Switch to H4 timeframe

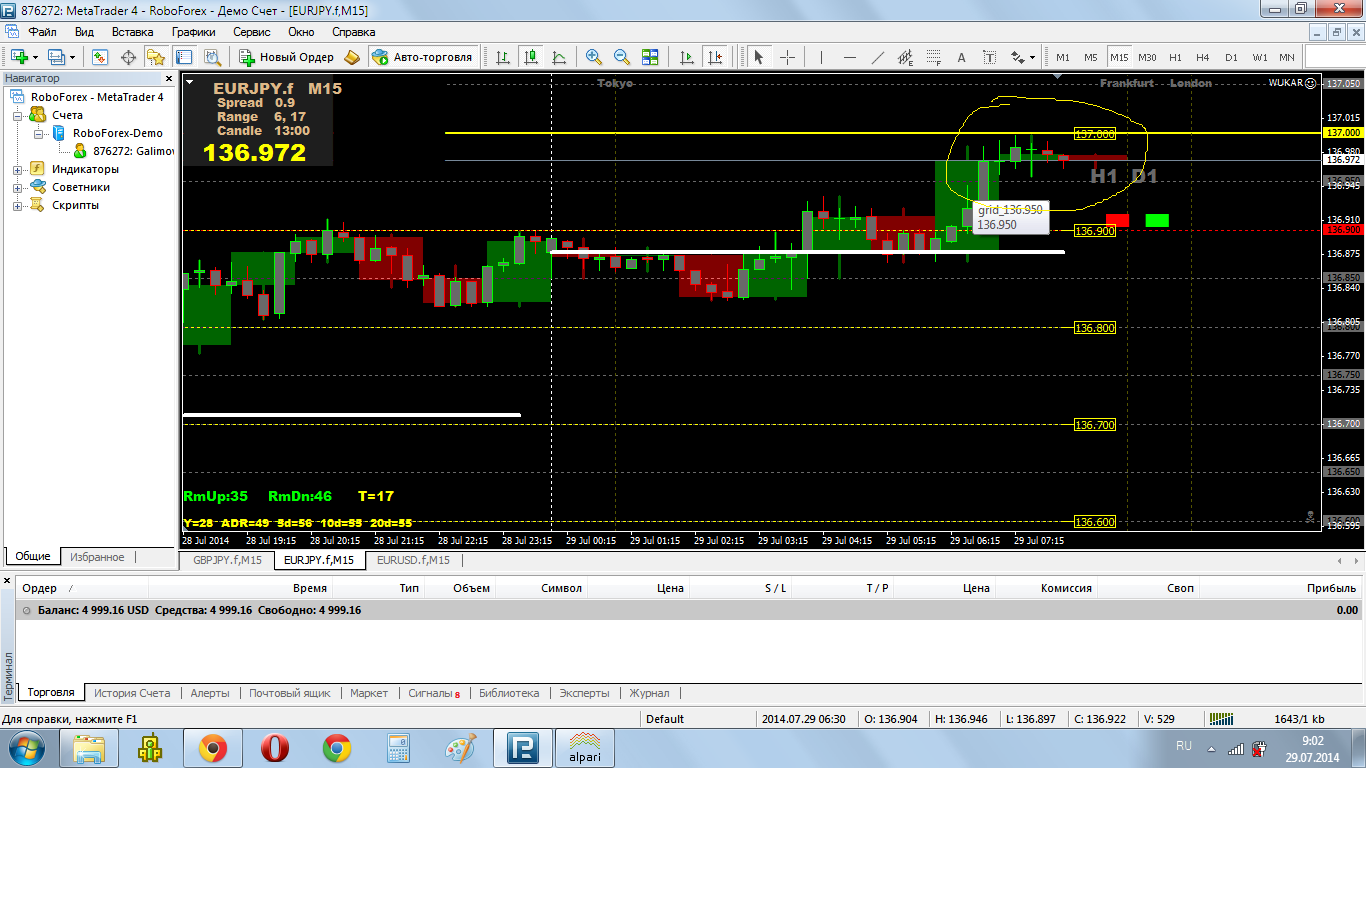coord(1203,57)
